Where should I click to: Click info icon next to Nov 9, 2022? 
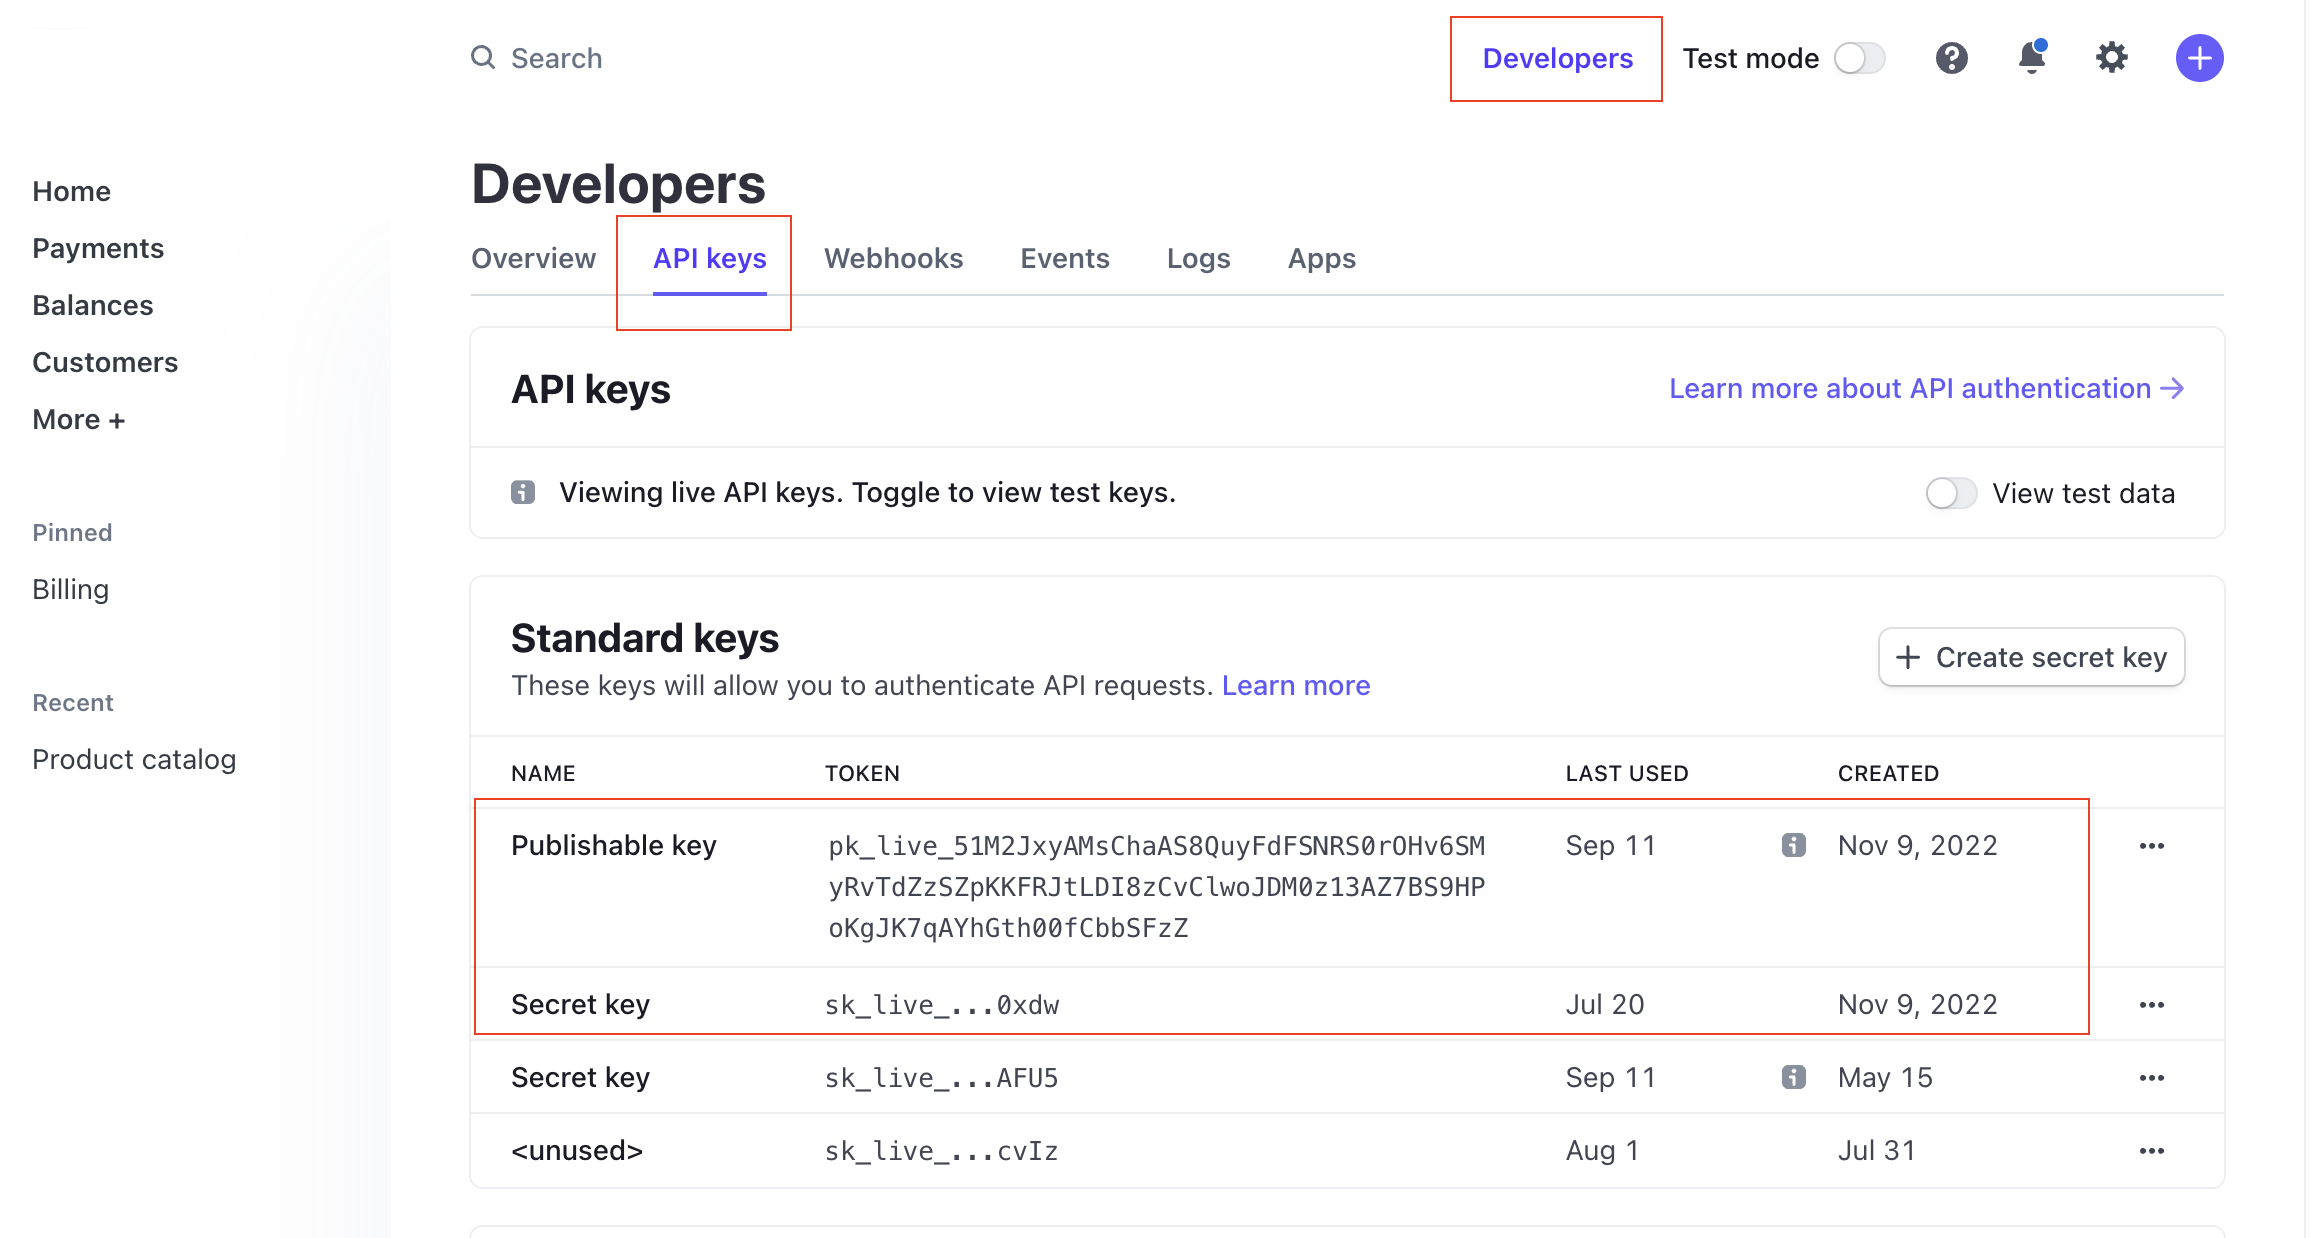point(1793,845)
